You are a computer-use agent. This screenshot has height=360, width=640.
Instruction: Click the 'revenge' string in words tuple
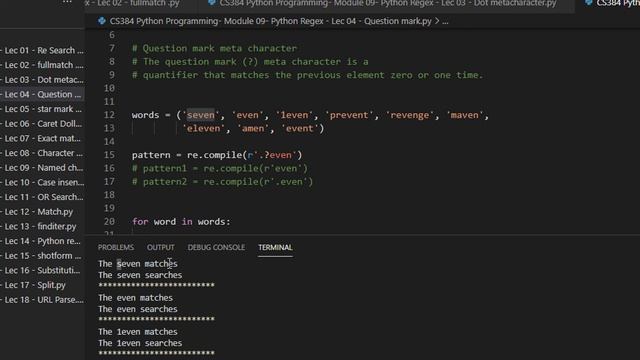coord(409,115)
